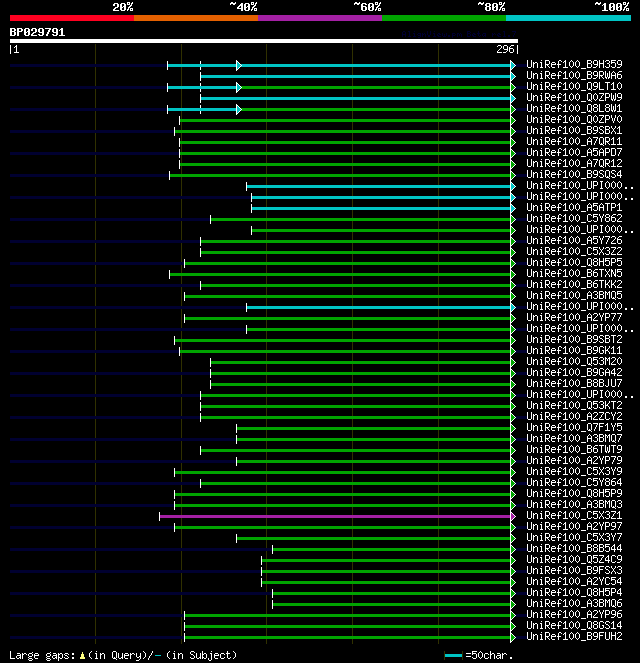Screen dimensions: 640x663
Task: Click the yellow query gap triangle in legend
Action: coord(82,656)
